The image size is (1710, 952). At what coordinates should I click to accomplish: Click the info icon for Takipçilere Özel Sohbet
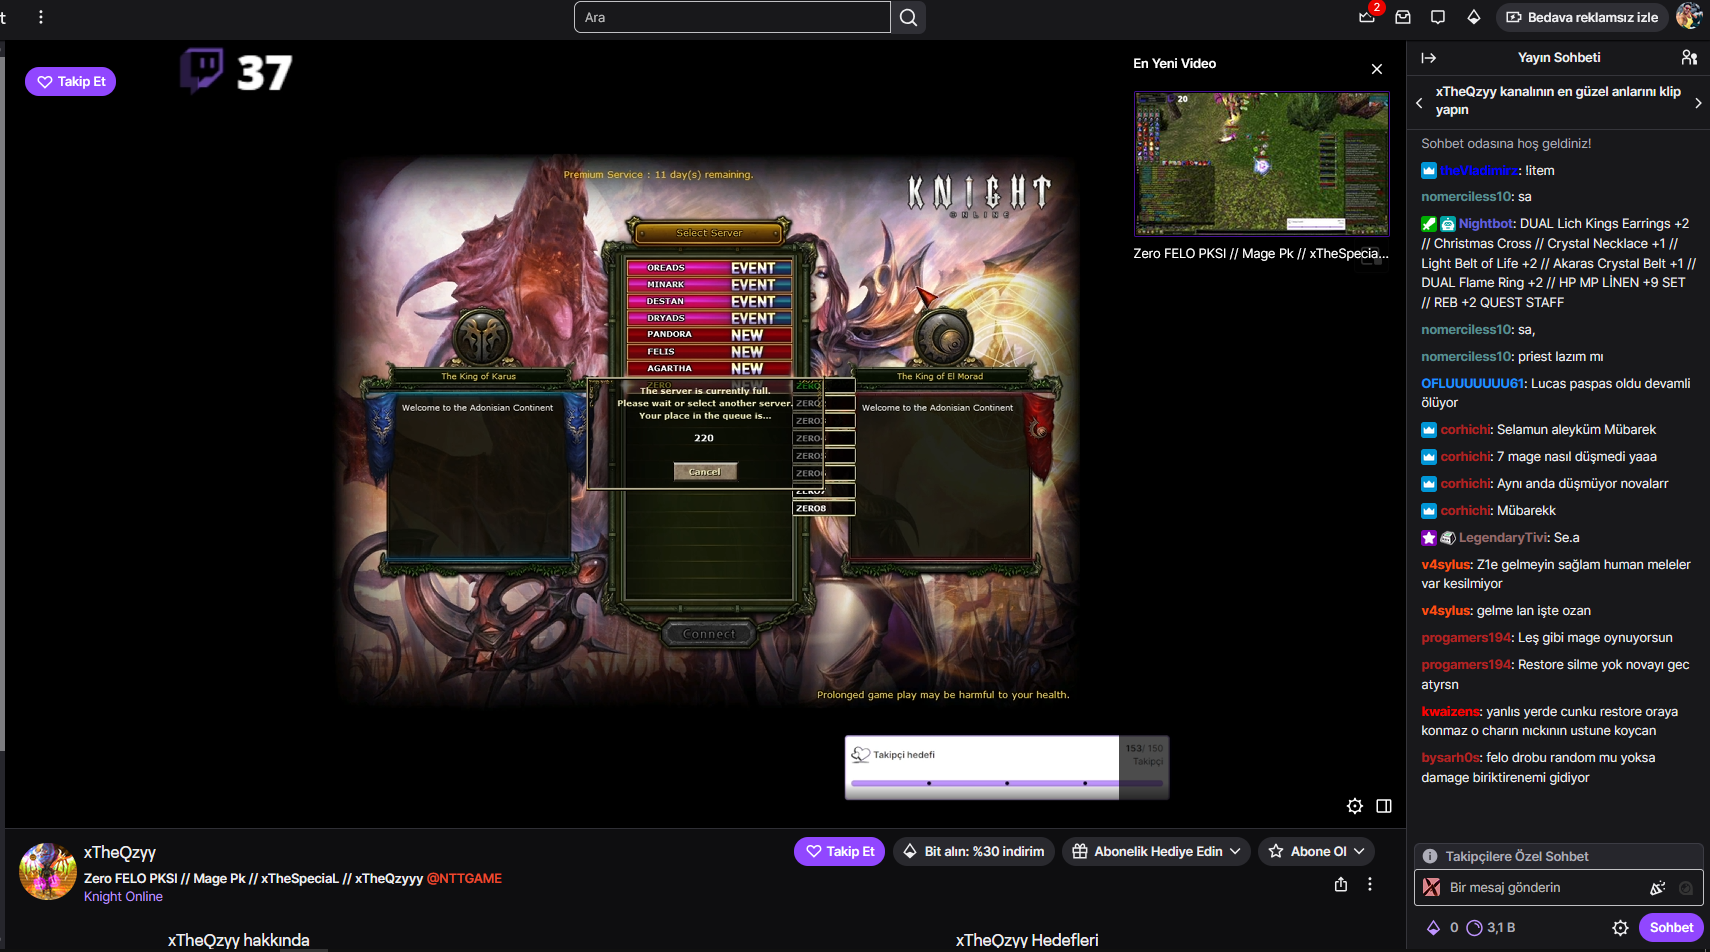click(x=1430, y=856)
